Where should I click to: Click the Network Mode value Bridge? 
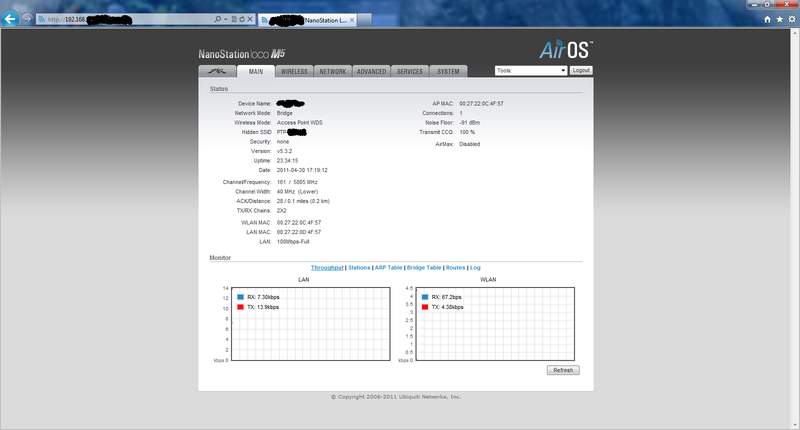(x=285, y=113)
